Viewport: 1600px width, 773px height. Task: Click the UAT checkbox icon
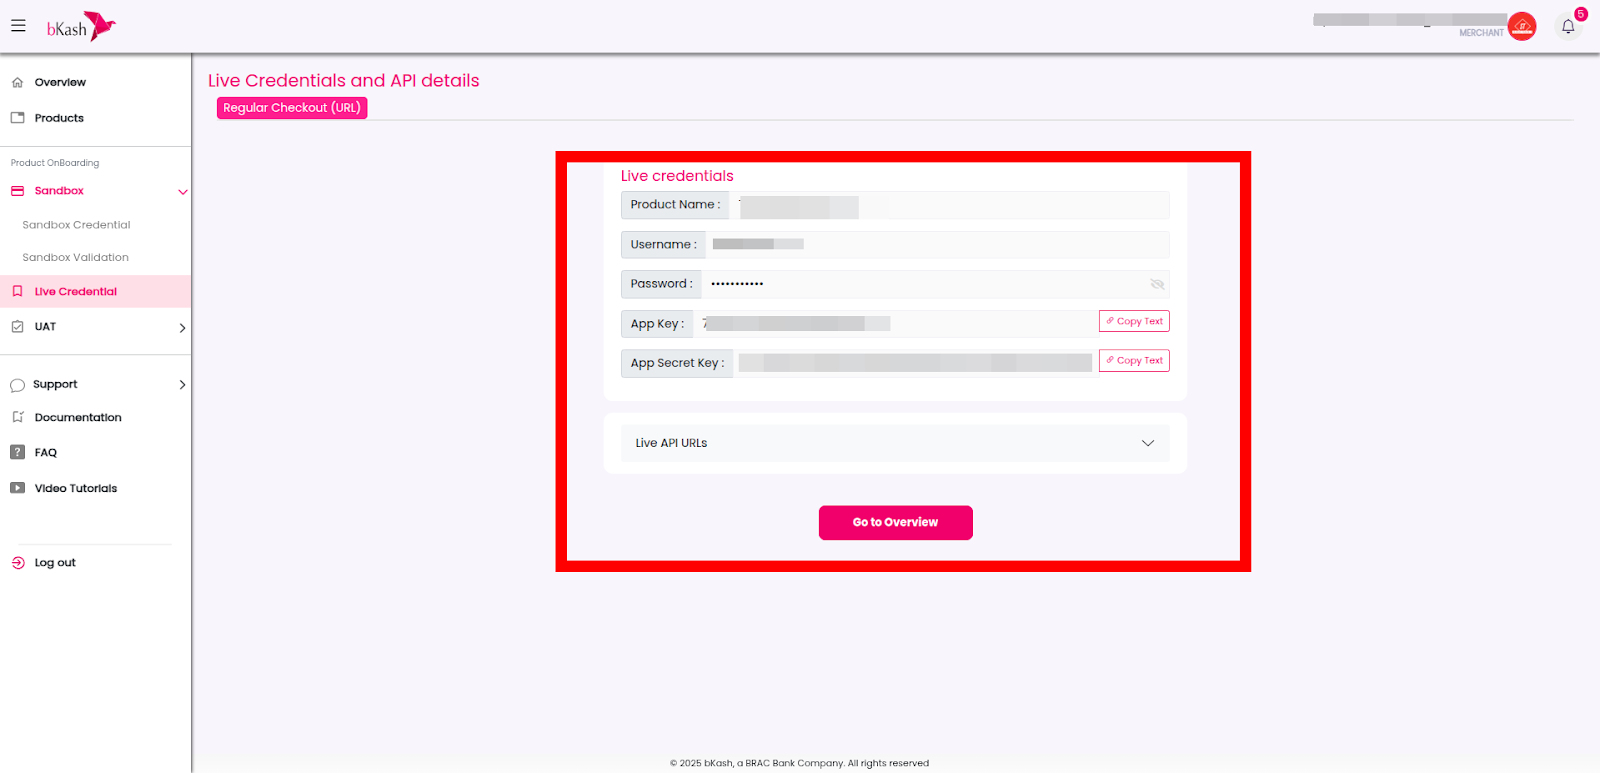17,327
